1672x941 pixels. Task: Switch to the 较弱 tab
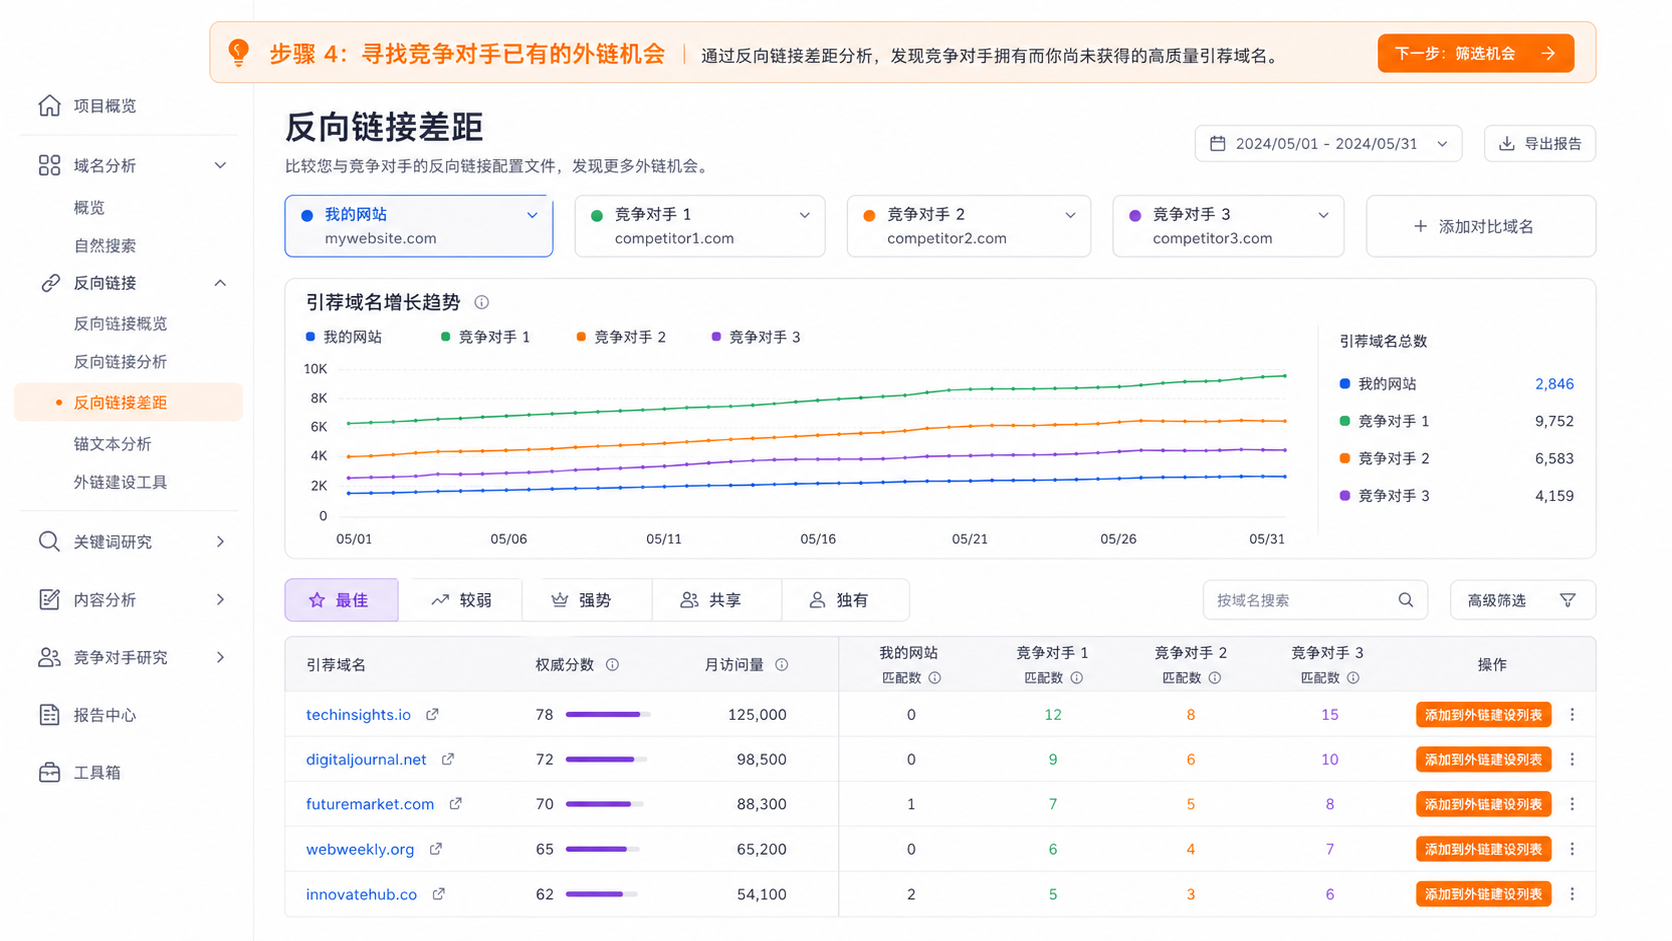pyautogui.click(x=461, y=600)
